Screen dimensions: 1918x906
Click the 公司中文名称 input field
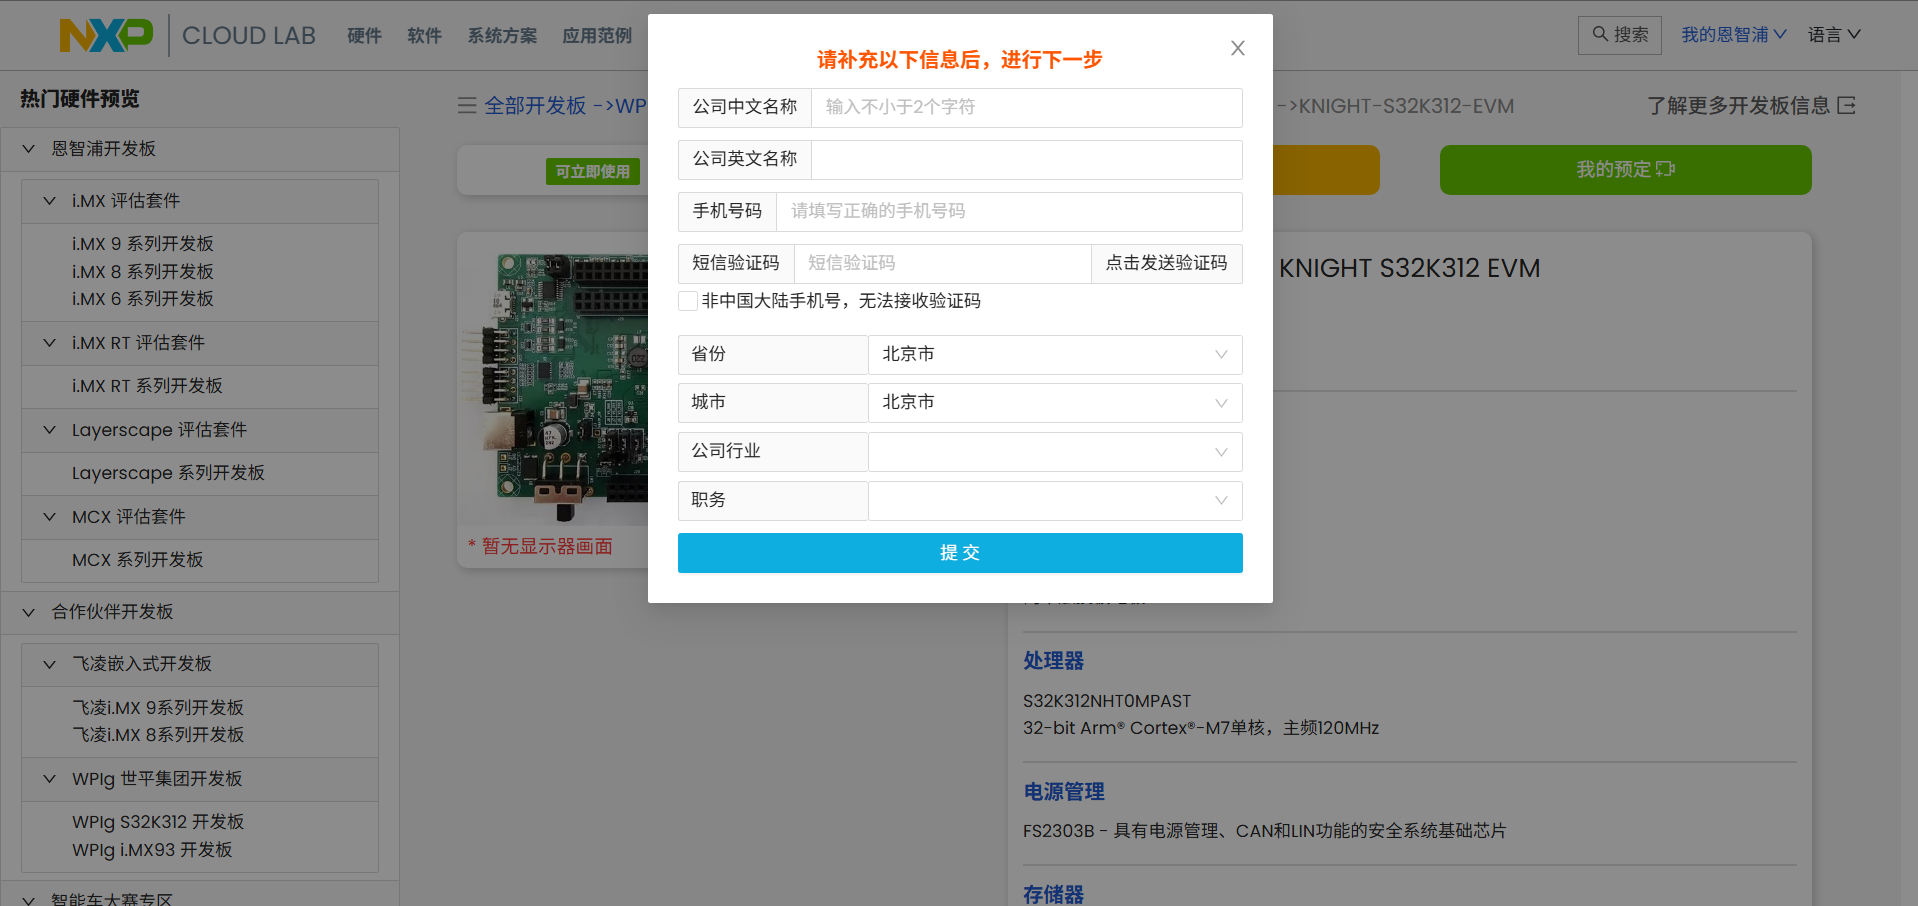[1027, 107]
